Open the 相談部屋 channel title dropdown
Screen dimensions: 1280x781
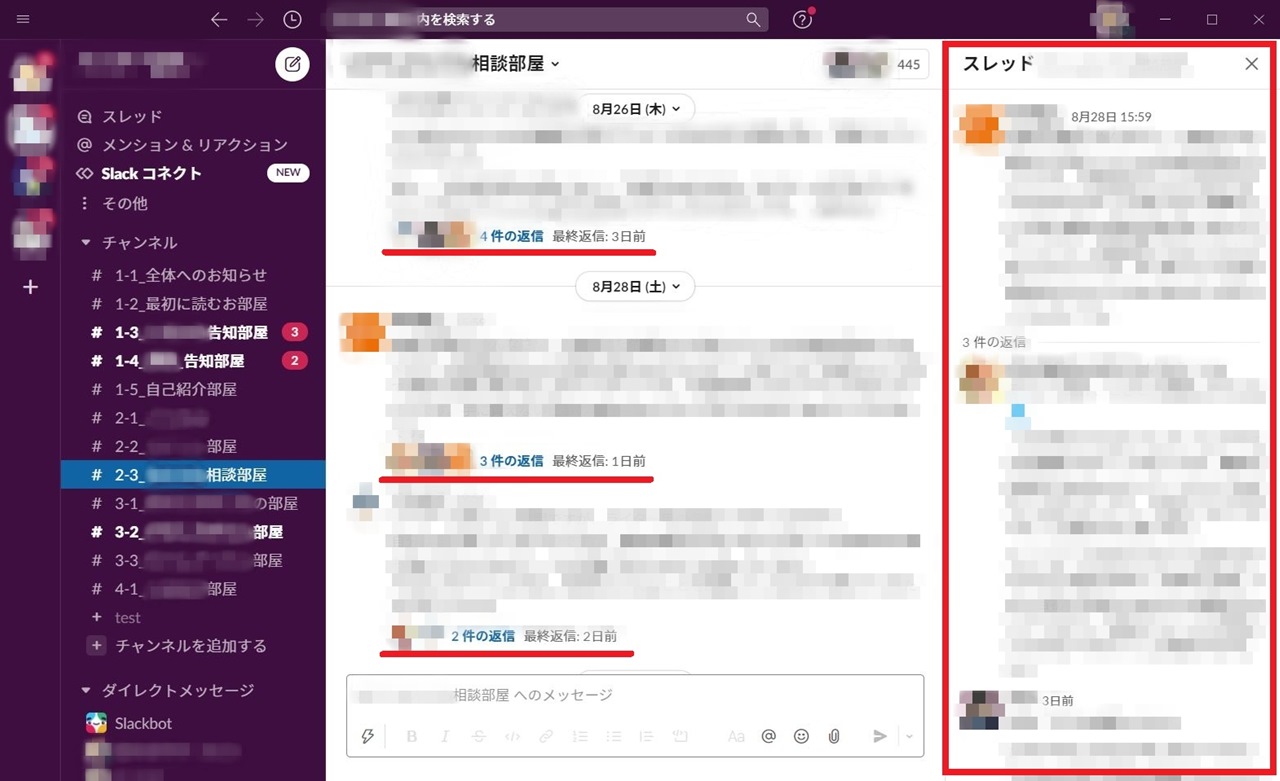(x=516, y=64)
